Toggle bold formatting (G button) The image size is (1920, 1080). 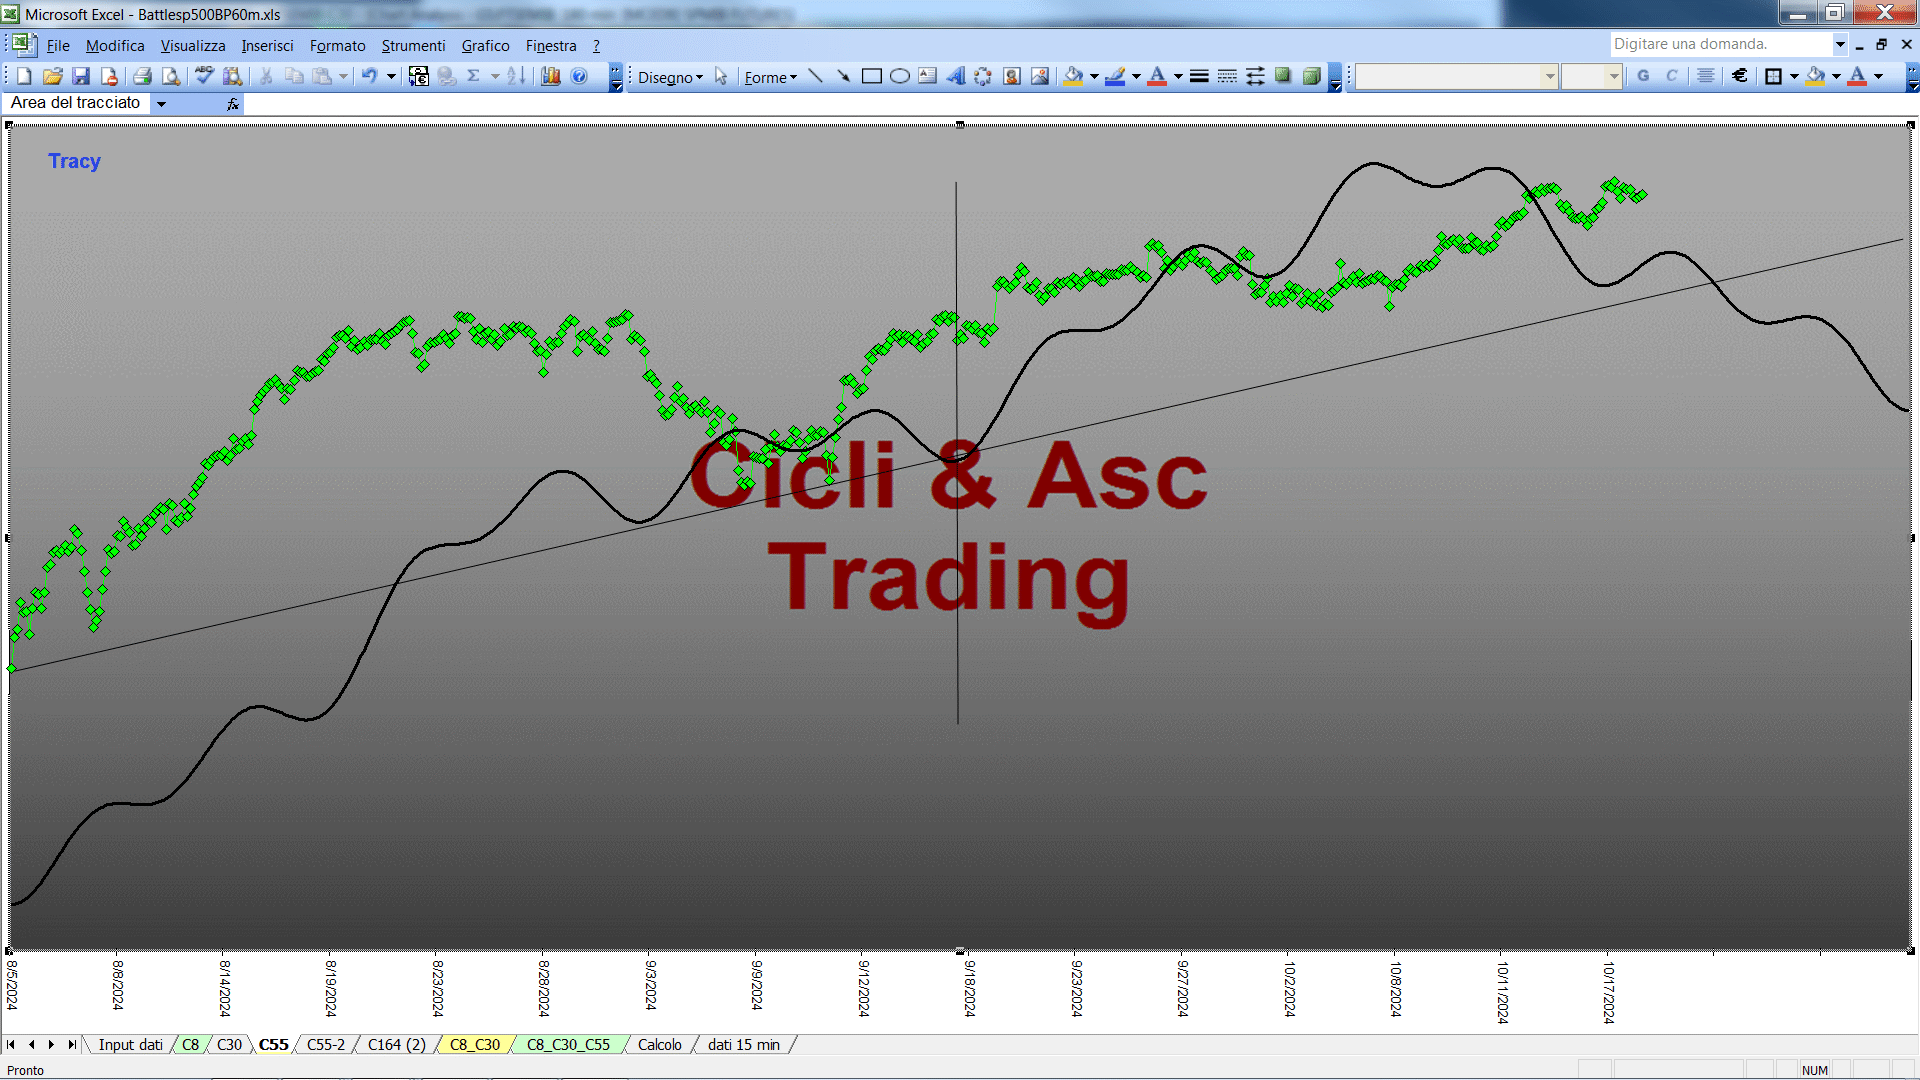(x=1643, y=76)
